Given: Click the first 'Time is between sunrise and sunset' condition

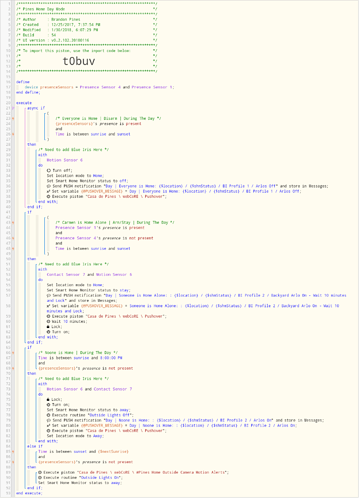Looking at the screenshot, I should coord(93,134).
